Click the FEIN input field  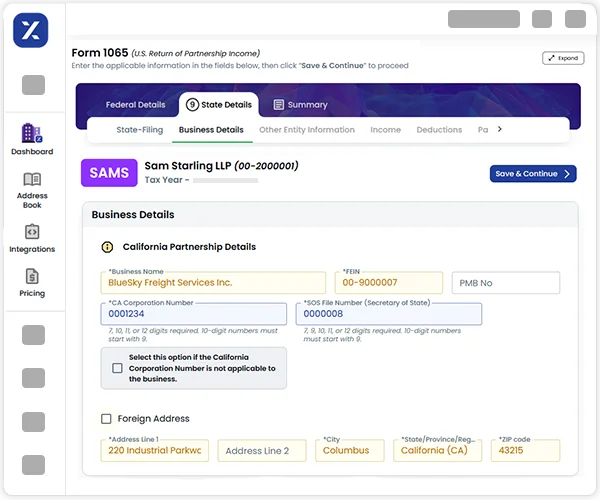(x=389, y=283)
